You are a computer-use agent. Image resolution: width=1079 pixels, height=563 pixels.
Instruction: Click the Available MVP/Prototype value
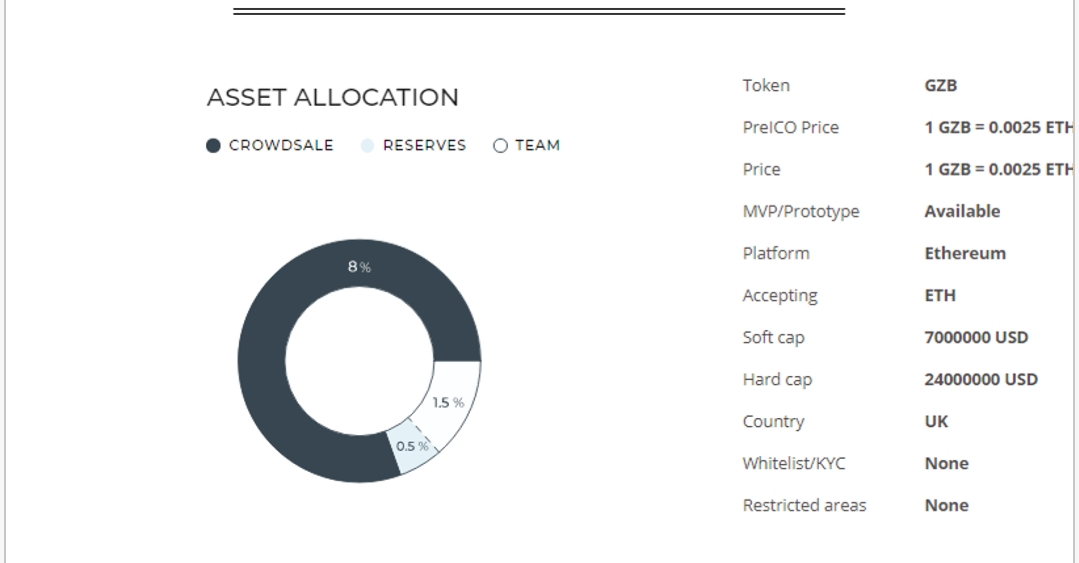pyautogui.click(x=962, y=211)
